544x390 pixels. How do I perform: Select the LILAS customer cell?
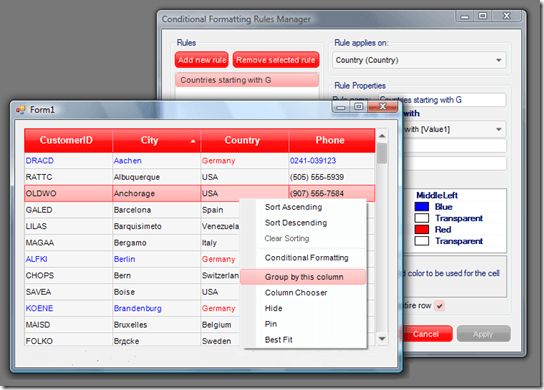click(x=68, y=226)
